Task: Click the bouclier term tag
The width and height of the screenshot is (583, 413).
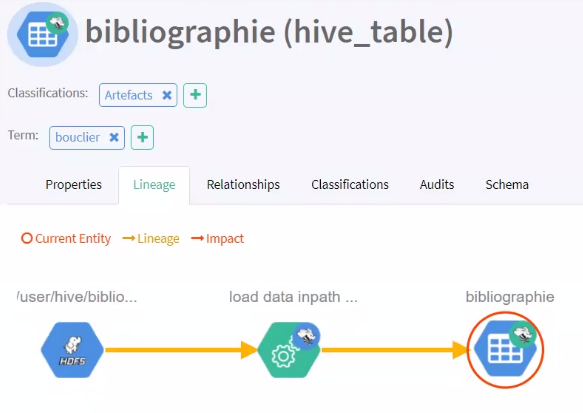Action: (77, 138)
